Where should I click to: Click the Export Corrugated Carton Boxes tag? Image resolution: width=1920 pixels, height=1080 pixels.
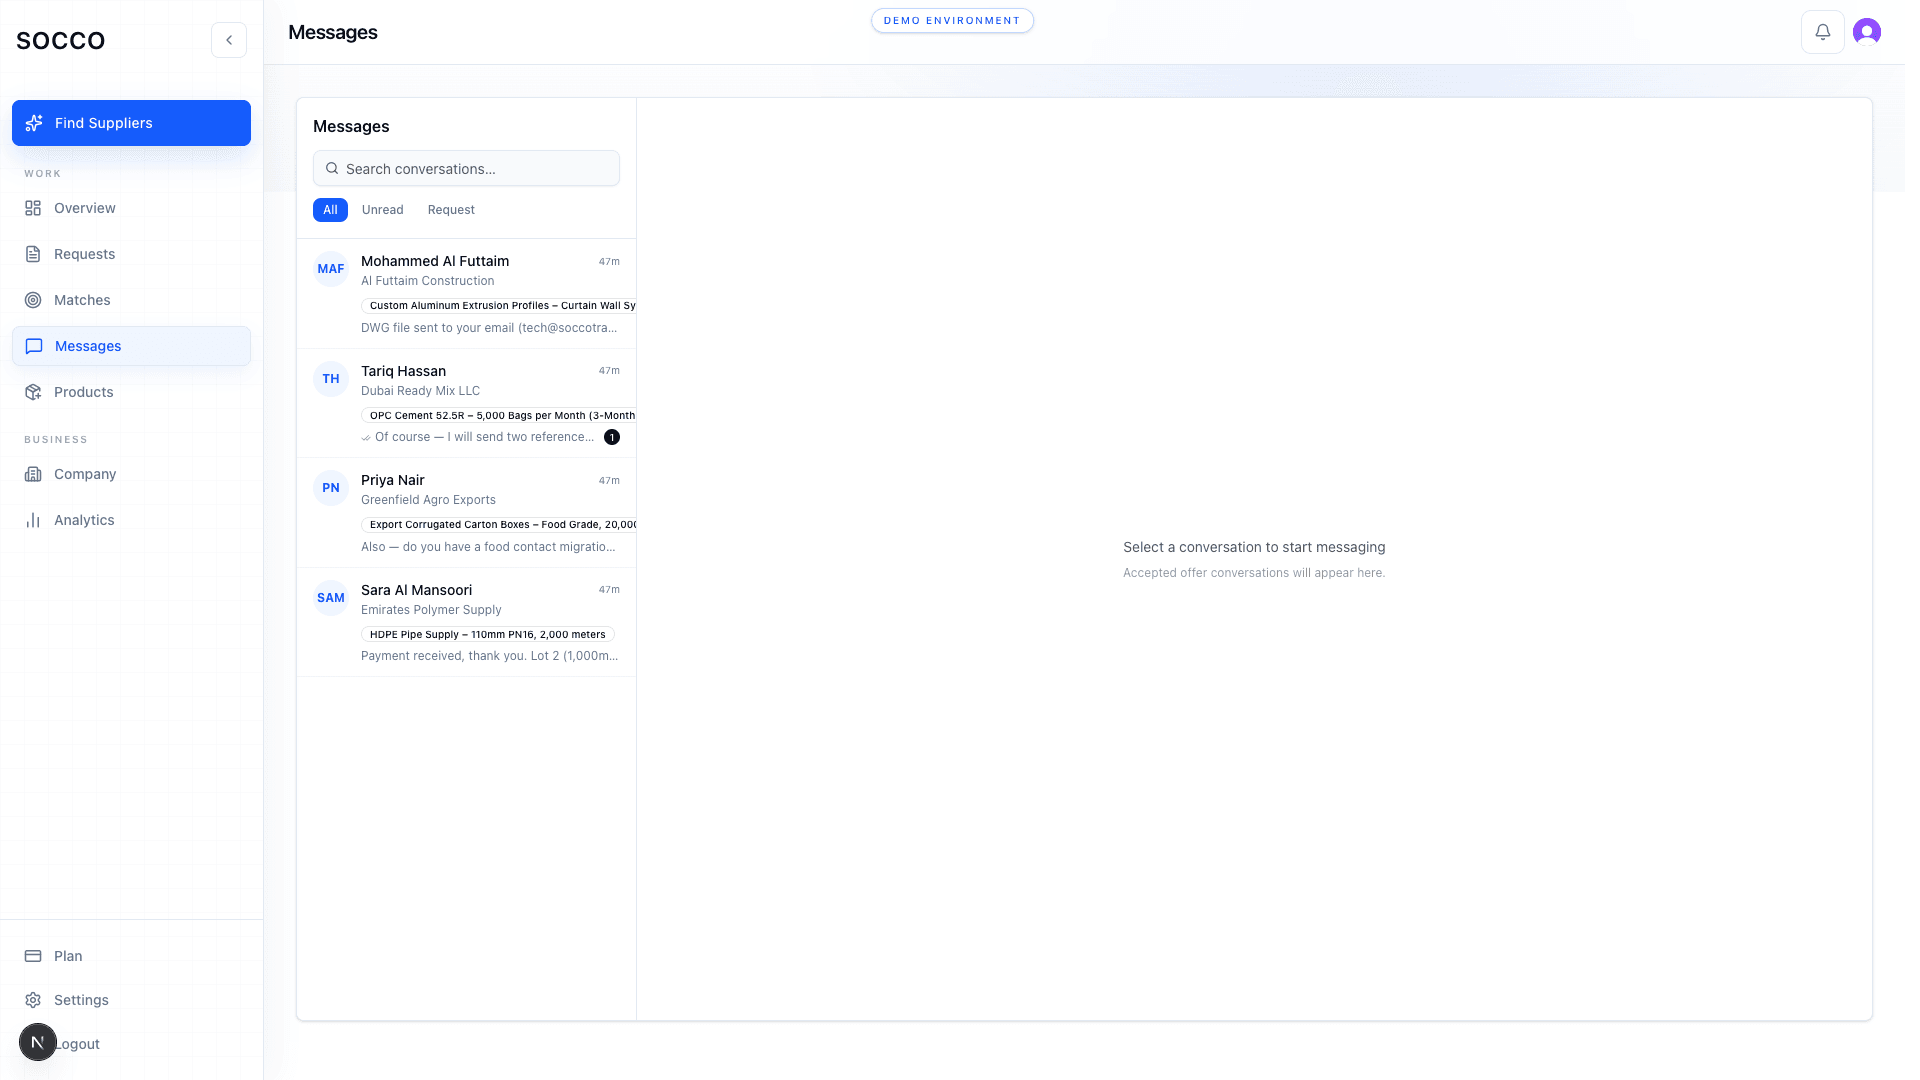(x=499, y=524)
